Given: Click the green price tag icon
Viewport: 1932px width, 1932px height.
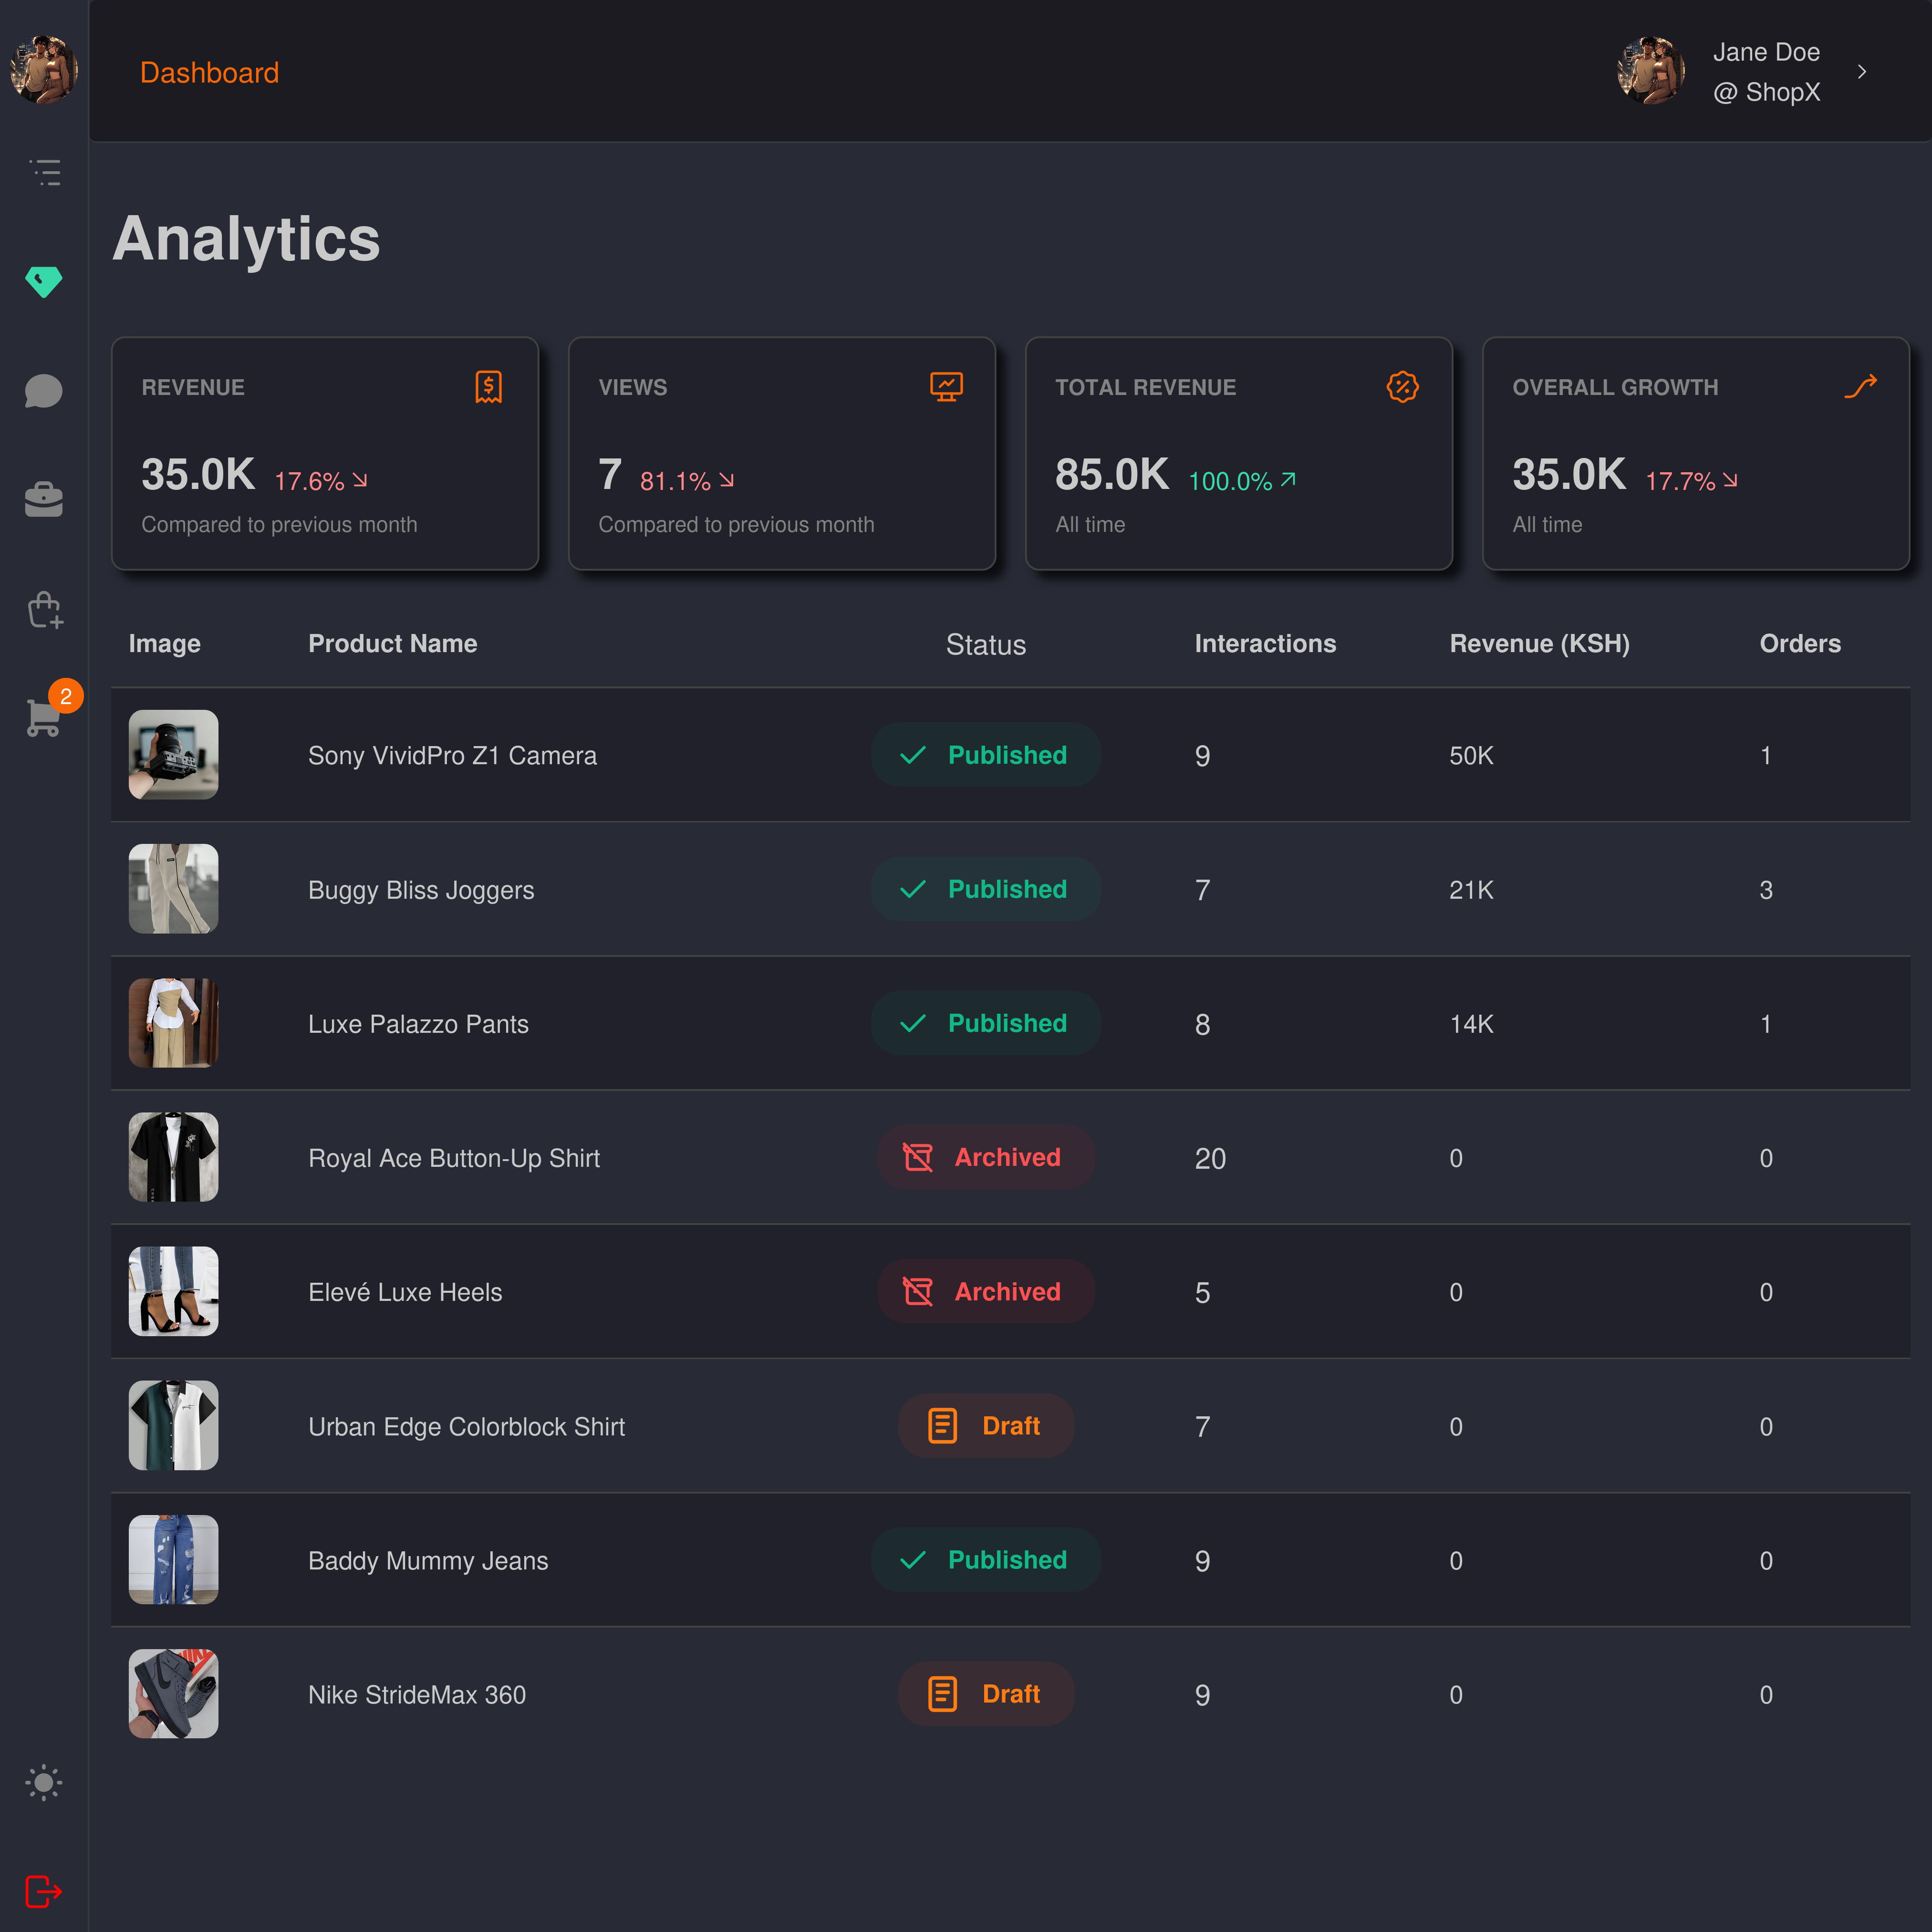Looking at the screenshot, I should tap(44, 281).
